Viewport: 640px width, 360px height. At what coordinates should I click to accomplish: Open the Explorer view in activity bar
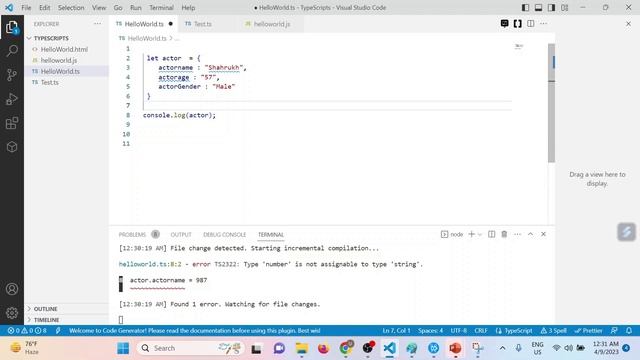pos(12,27)
